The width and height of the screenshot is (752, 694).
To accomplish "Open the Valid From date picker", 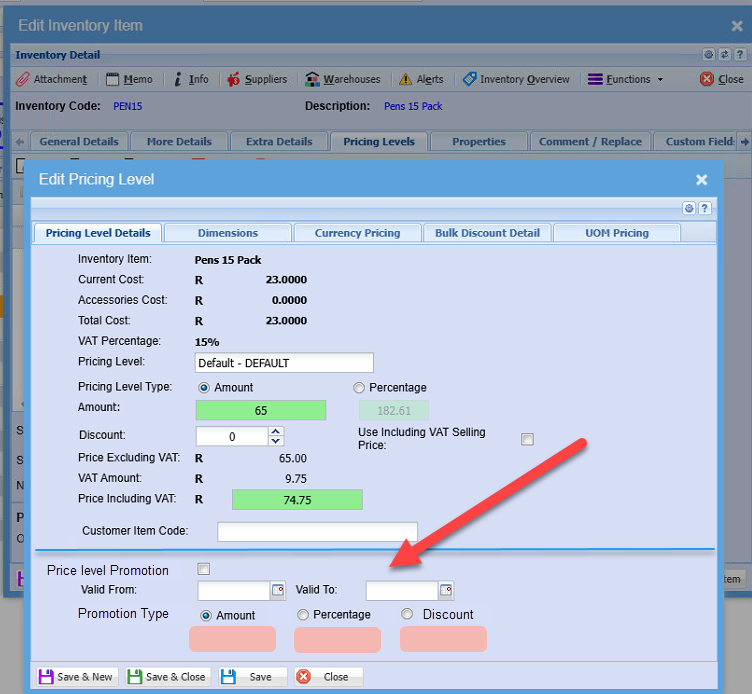I will pos(278,590).
